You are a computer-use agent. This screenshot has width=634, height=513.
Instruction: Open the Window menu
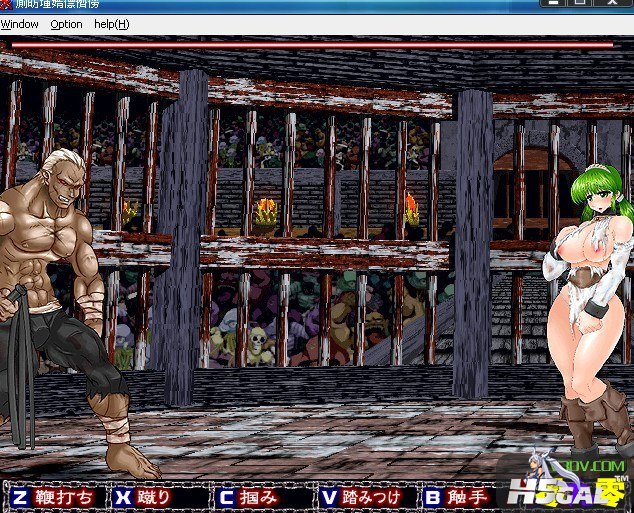pyautogui.click(x=19, y=24)
